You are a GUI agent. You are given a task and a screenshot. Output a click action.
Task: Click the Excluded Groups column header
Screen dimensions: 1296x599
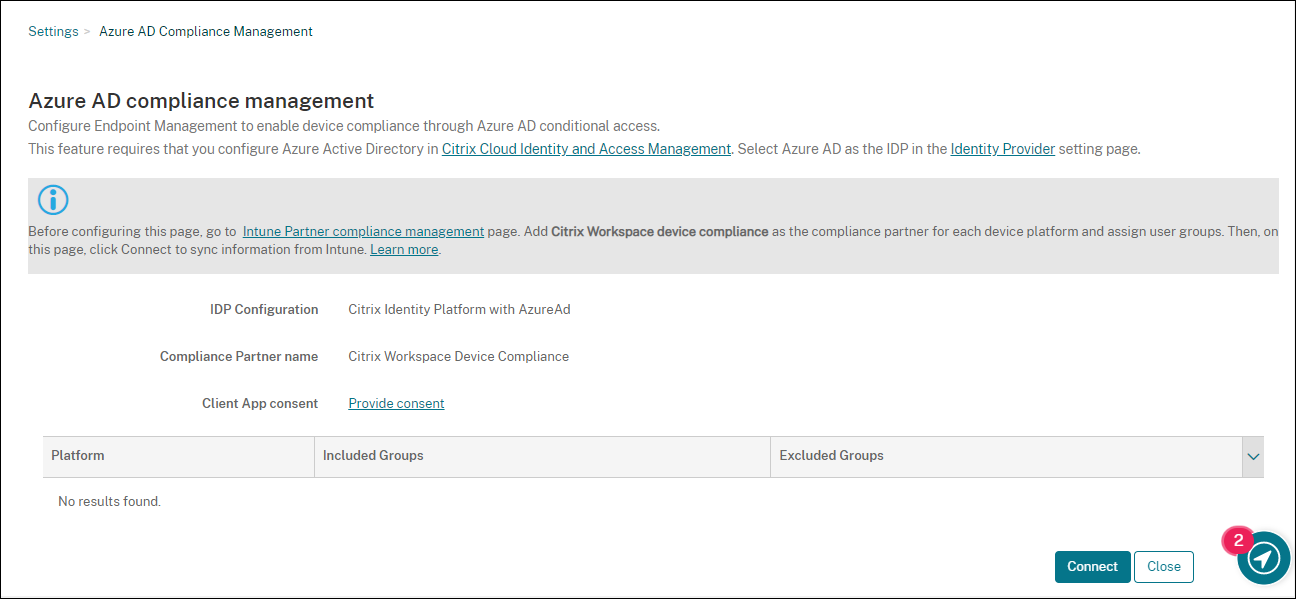(x=831, y=456)
